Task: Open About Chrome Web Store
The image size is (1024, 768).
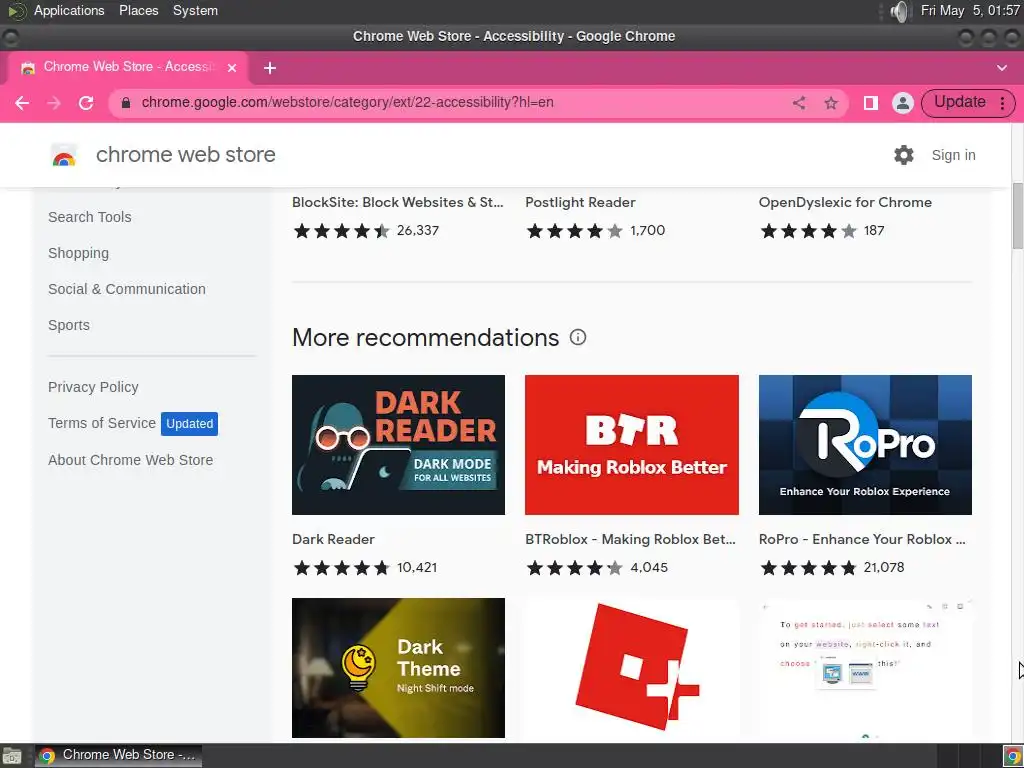Action: coord(130,460)
